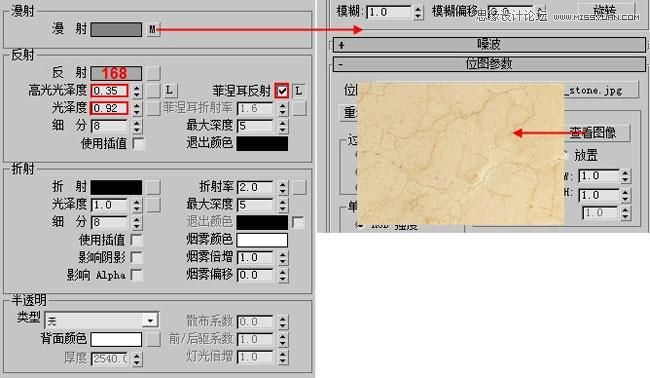This screenshot has height=378, width=650.
Task: Click the refraction 细分 field showing 8
Action: coord(109,222)
